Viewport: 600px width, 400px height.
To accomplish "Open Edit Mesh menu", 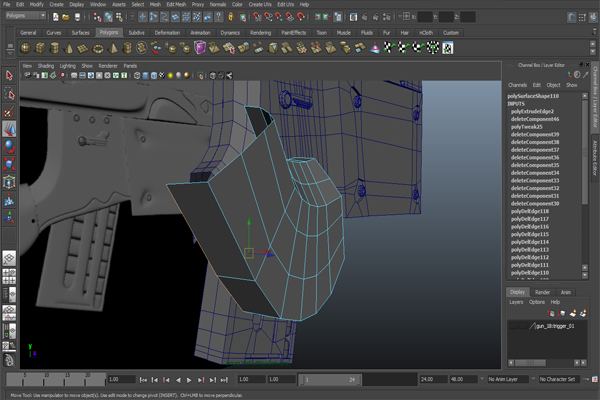I will [176, 5].
